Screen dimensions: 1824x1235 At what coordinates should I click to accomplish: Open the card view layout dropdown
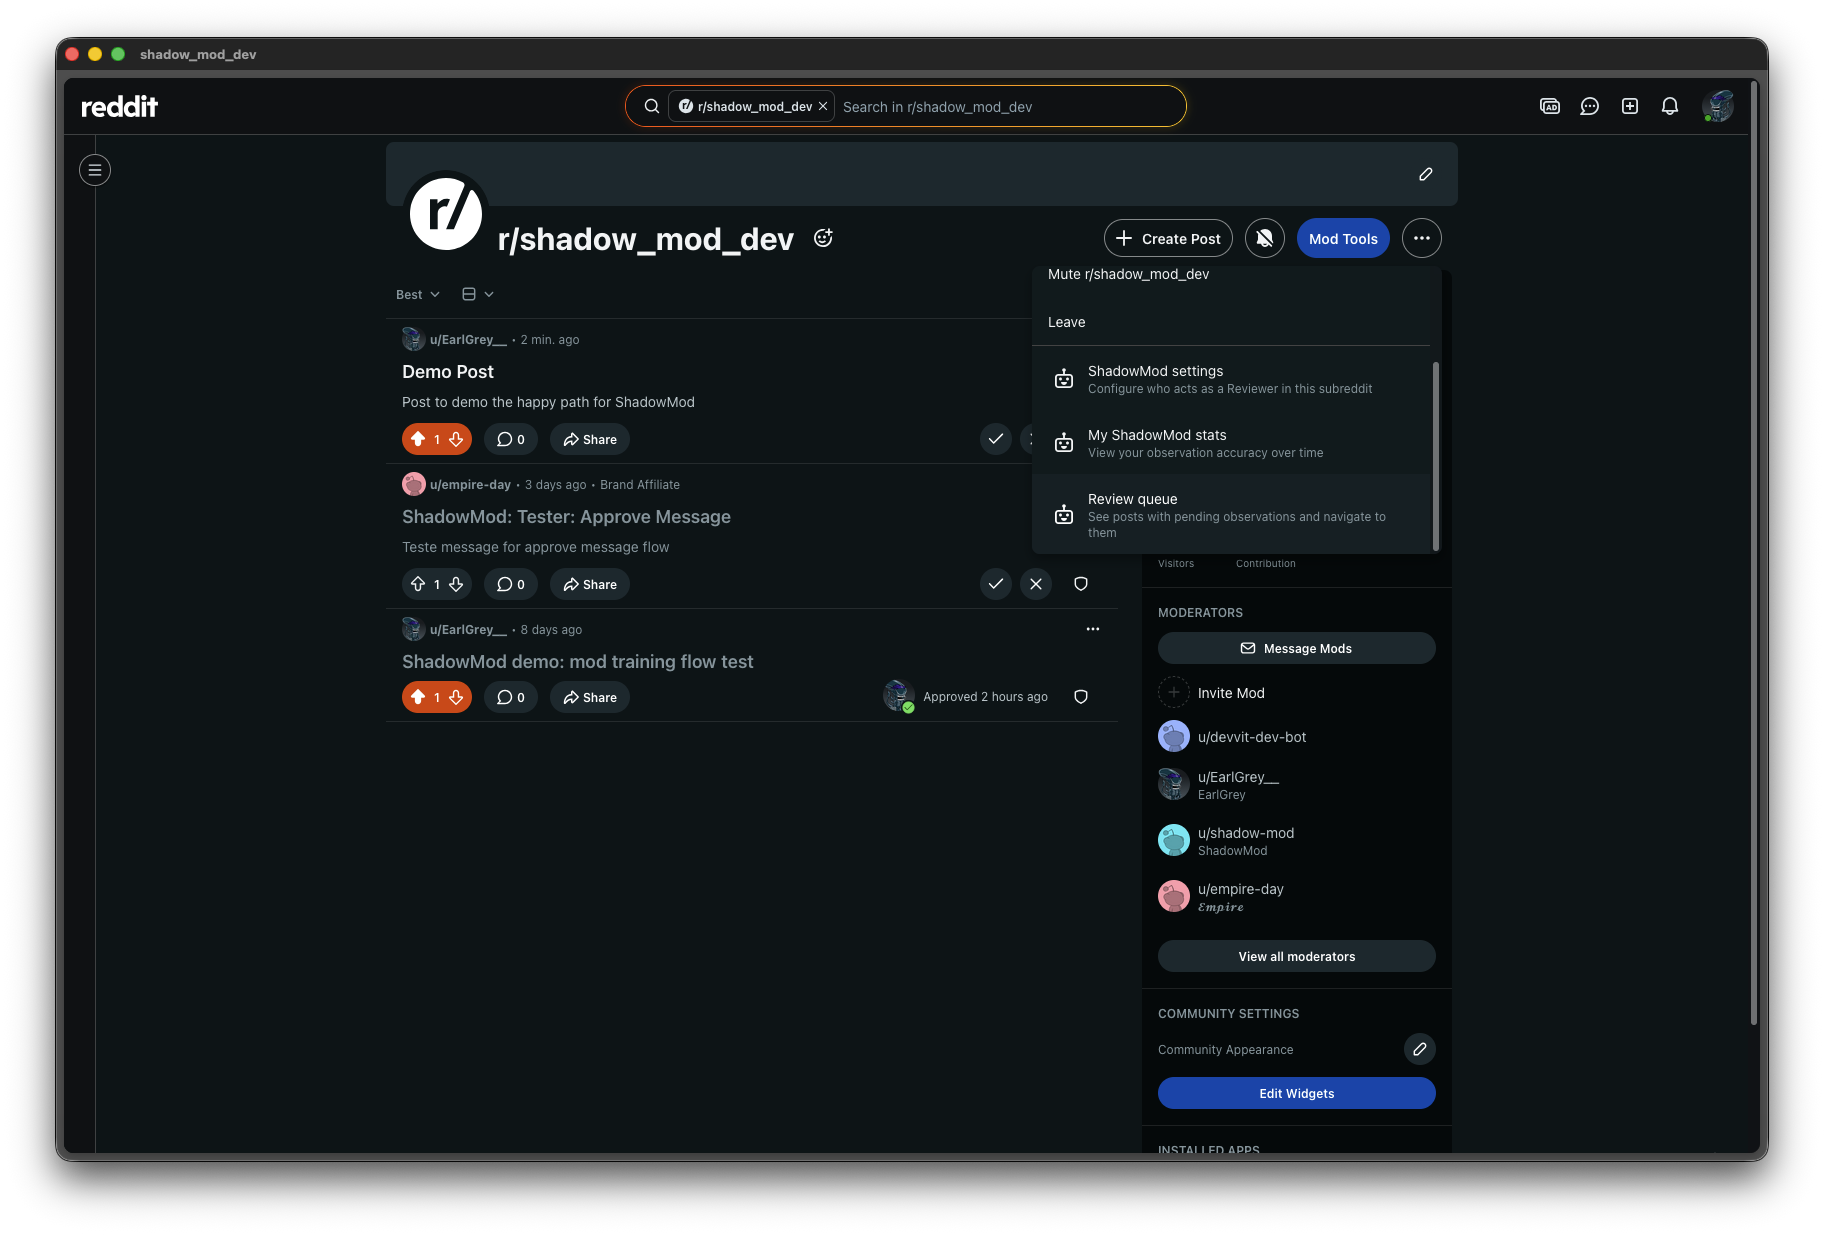[x=478, y=294]
